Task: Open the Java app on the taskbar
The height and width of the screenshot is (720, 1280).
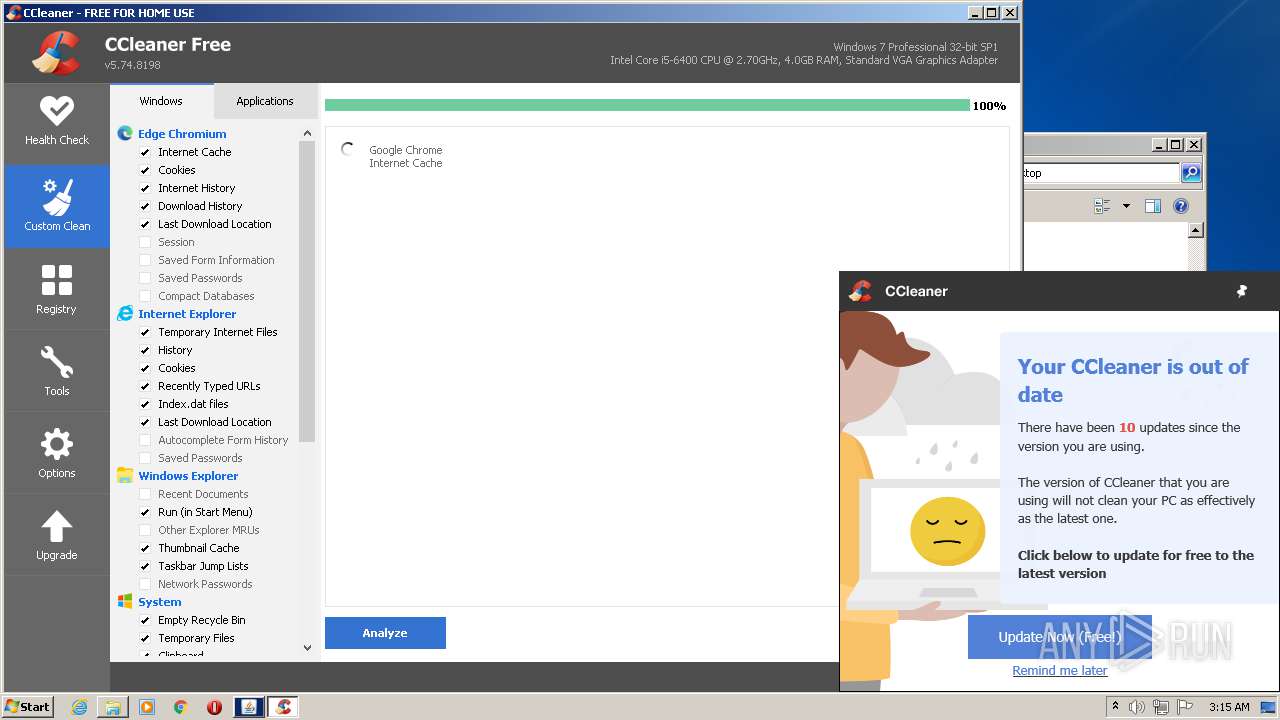Action: click(x=249, y=707)
